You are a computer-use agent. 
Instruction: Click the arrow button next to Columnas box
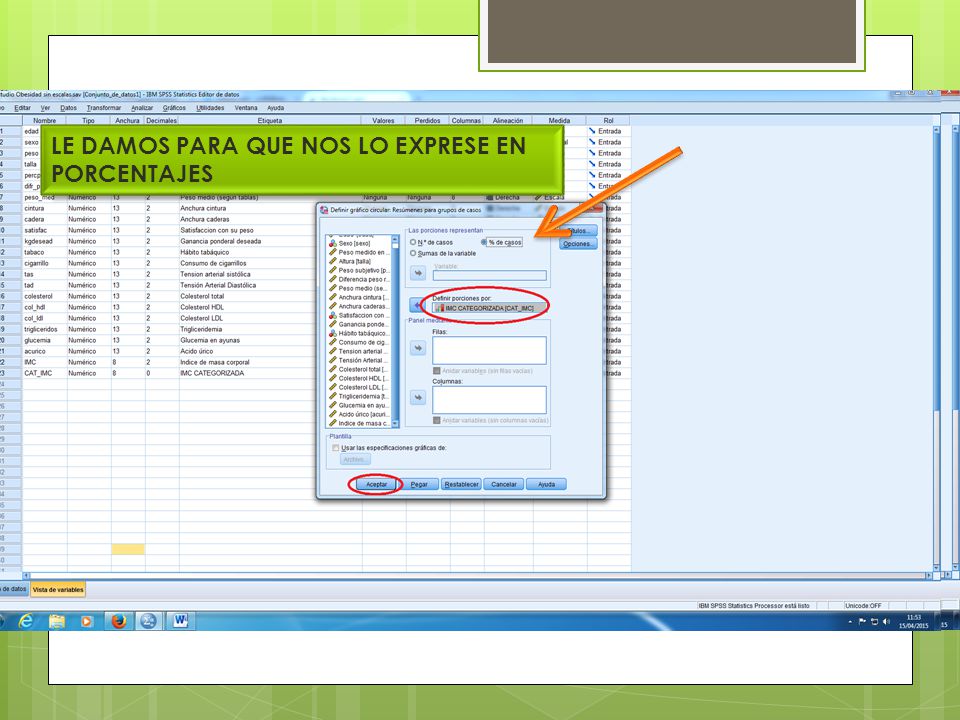[418, 398]
